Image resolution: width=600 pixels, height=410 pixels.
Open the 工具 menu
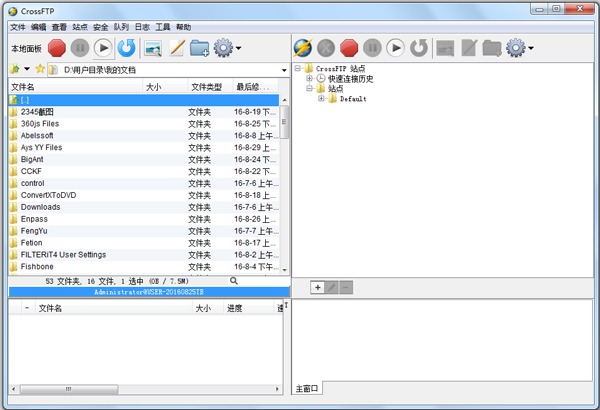pos(163,27)
